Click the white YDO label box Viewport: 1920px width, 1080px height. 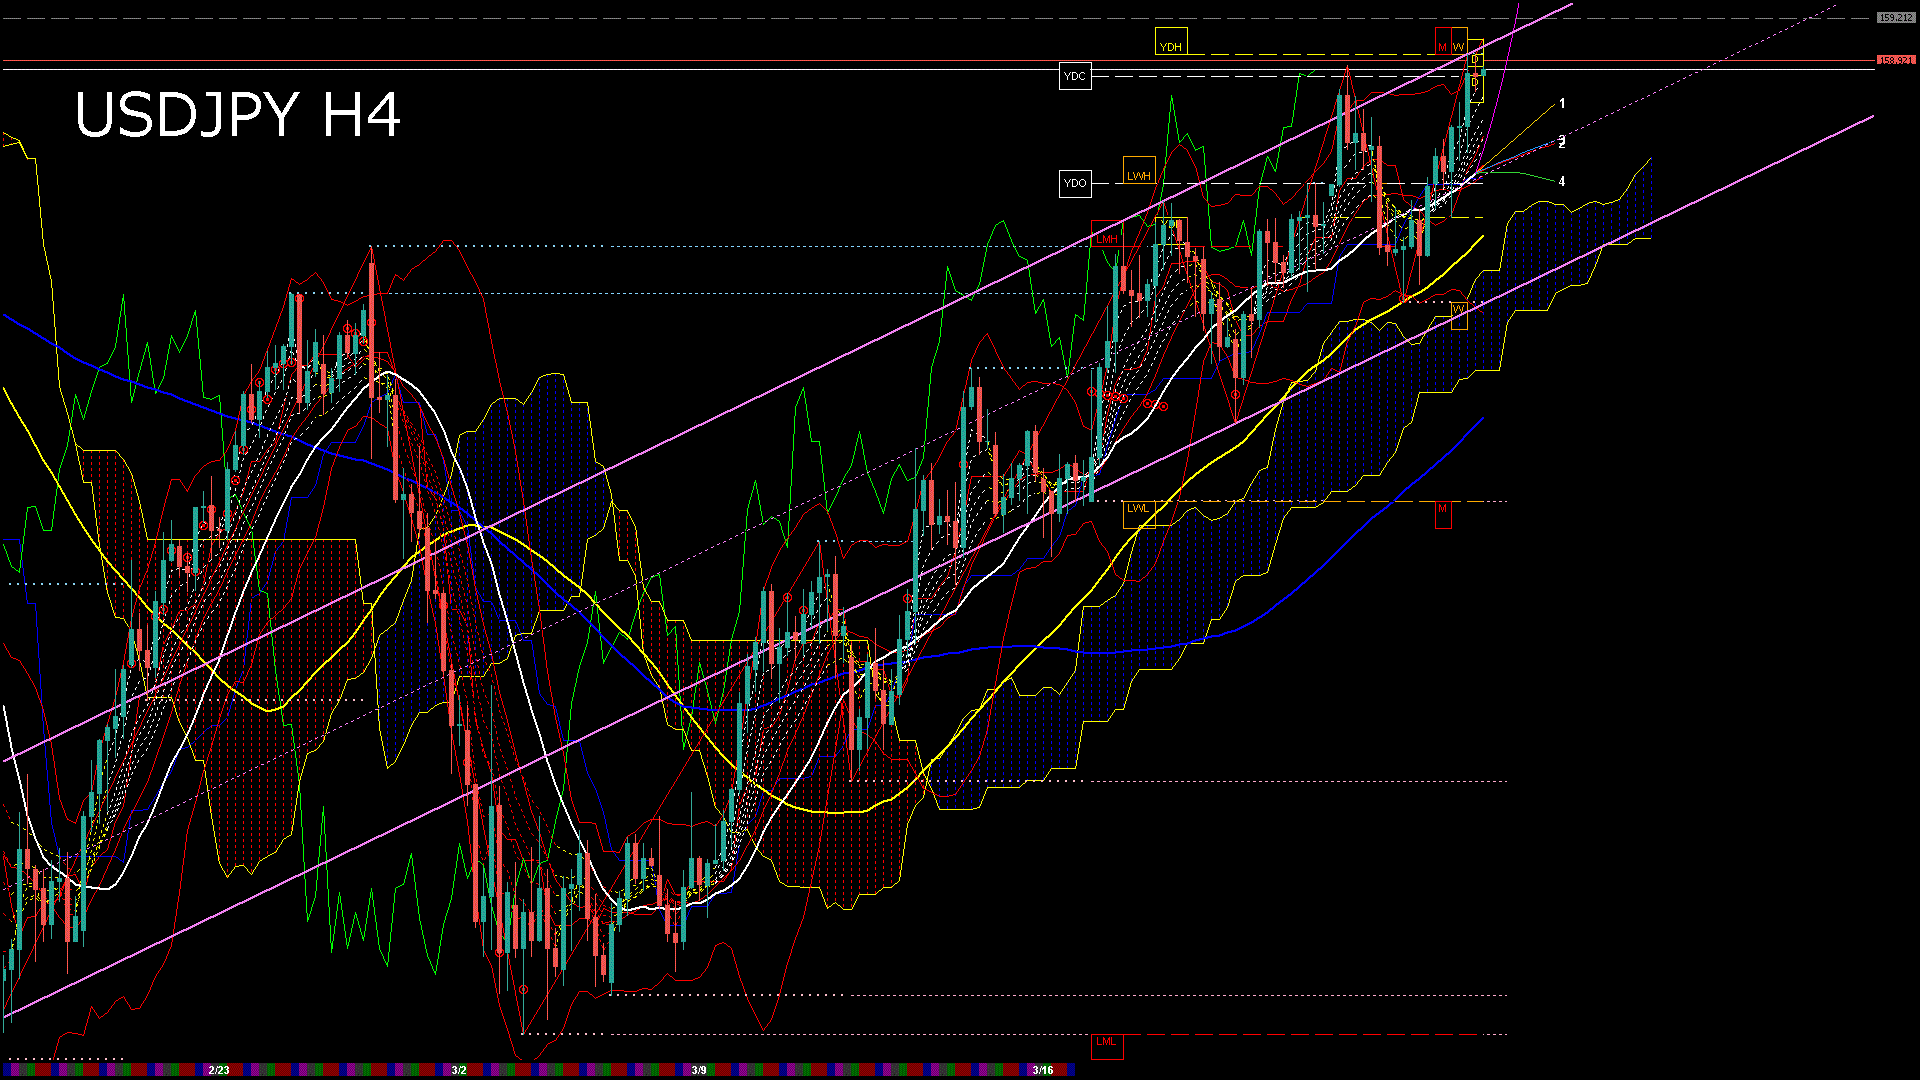click(1075, 183)
